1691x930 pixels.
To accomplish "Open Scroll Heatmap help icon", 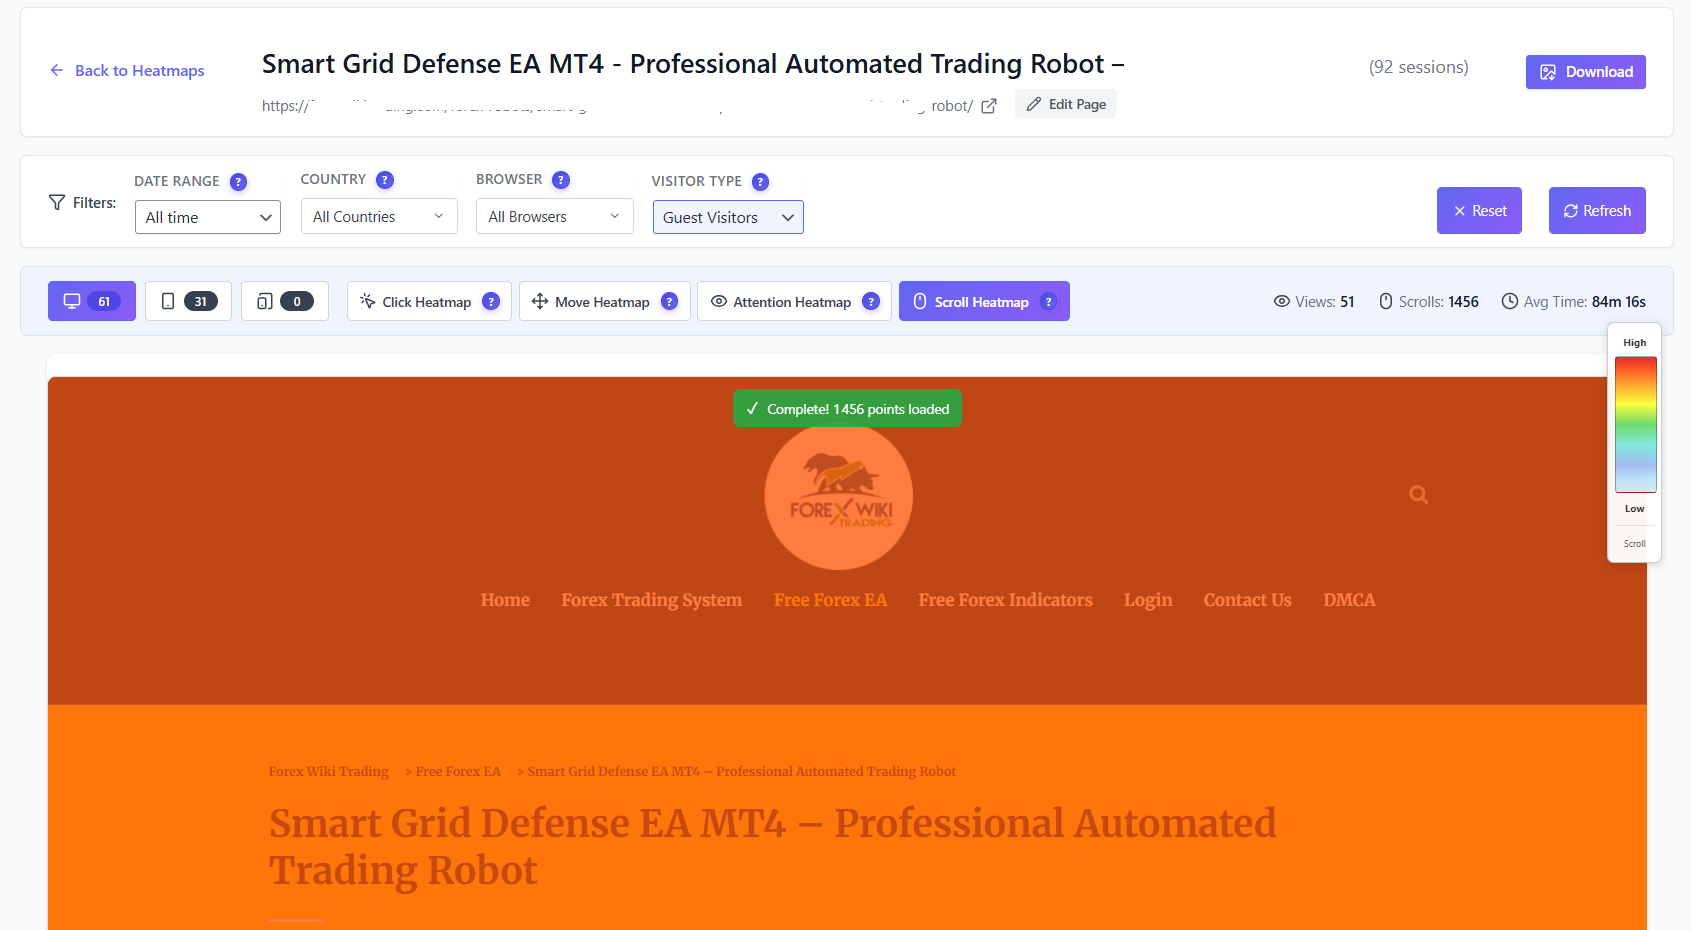I will coord(1048,301).
